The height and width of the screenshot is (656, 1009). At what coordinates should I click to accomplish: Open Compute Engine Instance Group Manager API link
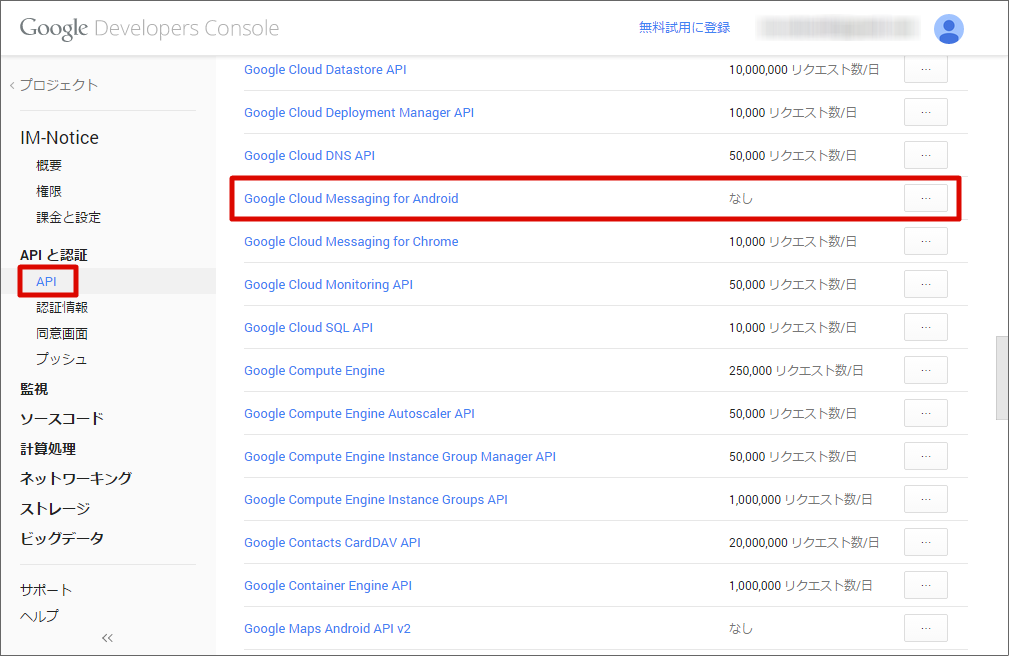(400, 456)
